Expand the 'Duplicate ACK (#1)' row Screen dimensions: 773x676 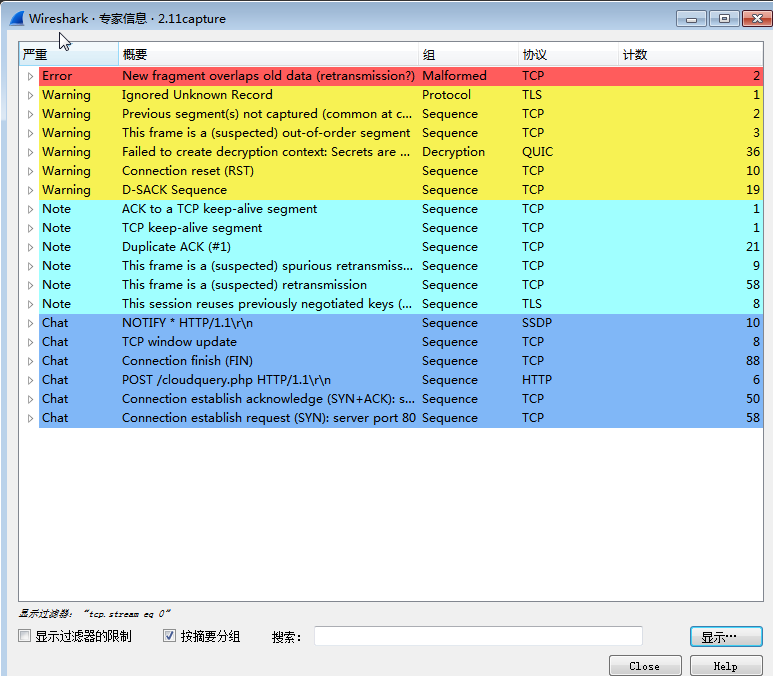pyautogui.click(x=30, y=247)
